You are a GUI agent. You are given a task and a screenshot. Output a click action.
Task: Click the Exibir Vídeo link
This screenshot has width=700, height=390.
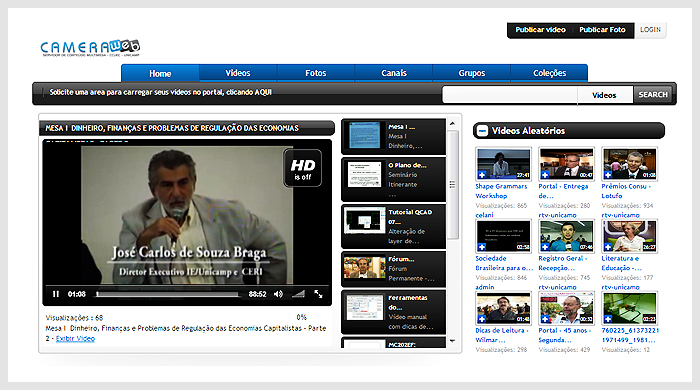click(75, 338)
